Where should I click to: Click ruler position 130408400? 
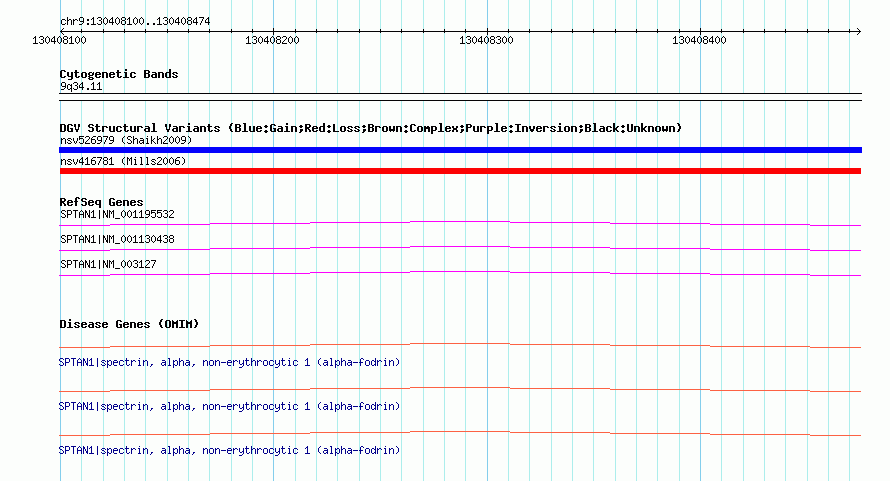[x=699, y=40]
